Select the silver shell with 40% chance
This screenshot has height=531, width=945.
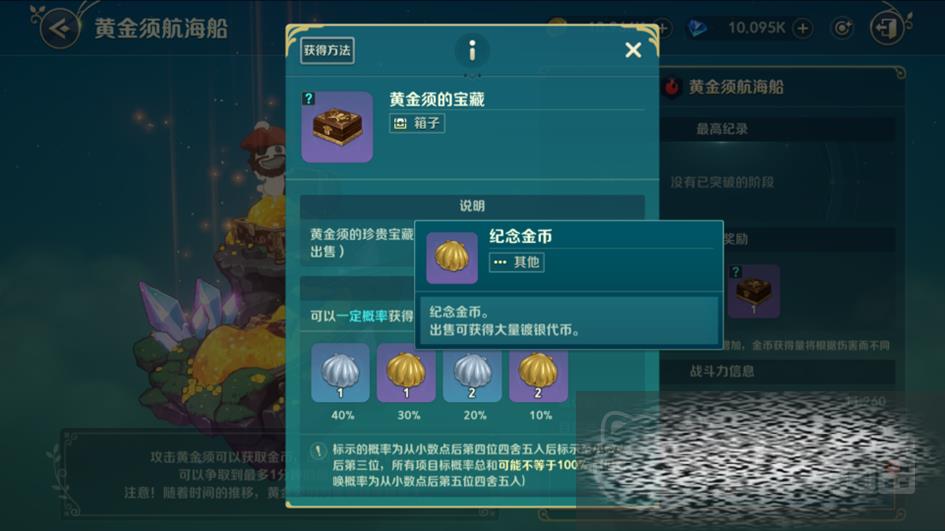341,373
